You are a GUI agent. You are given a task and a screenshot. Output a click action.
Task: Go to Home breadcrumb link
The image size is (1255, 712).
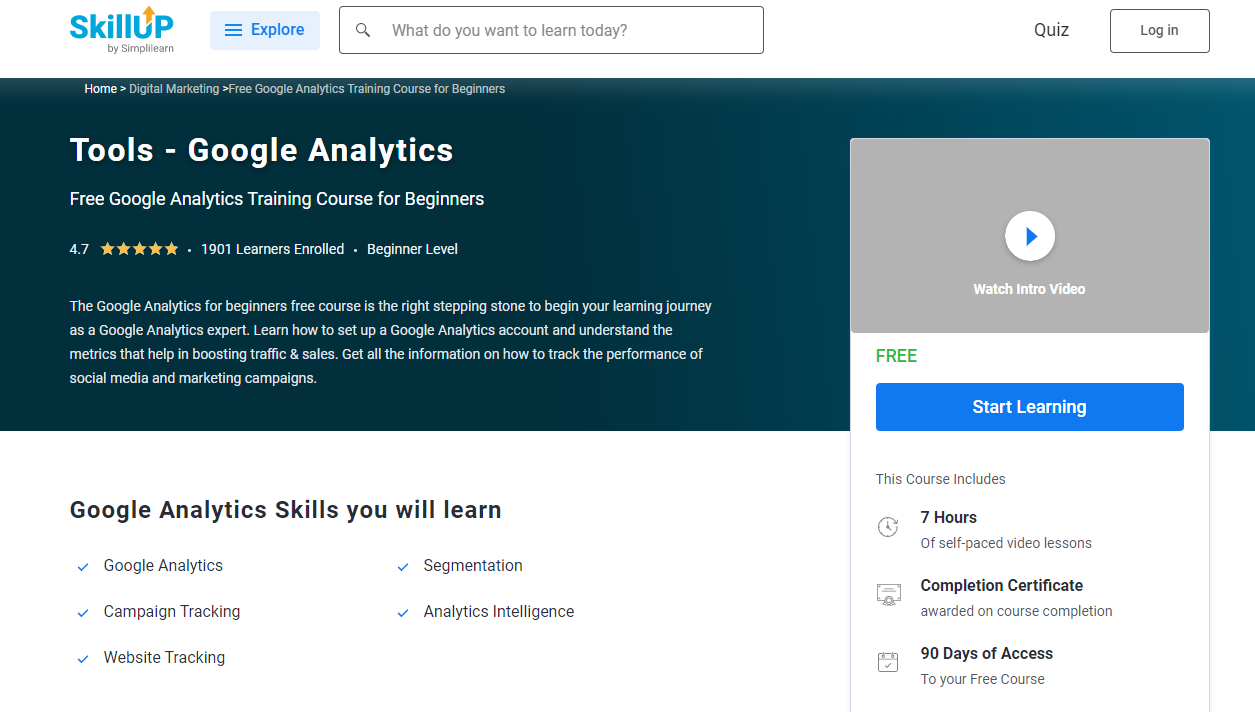(101, 89)
